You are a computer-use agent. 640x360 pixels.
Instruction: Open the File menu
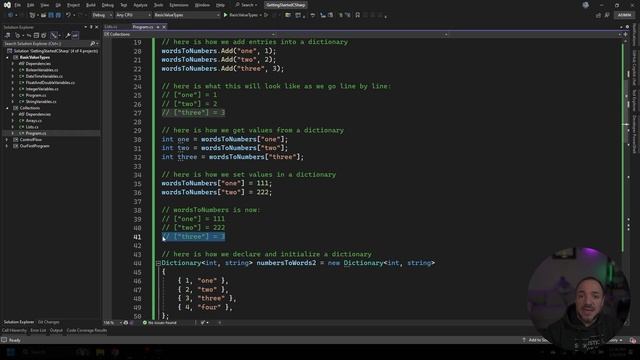18,5
